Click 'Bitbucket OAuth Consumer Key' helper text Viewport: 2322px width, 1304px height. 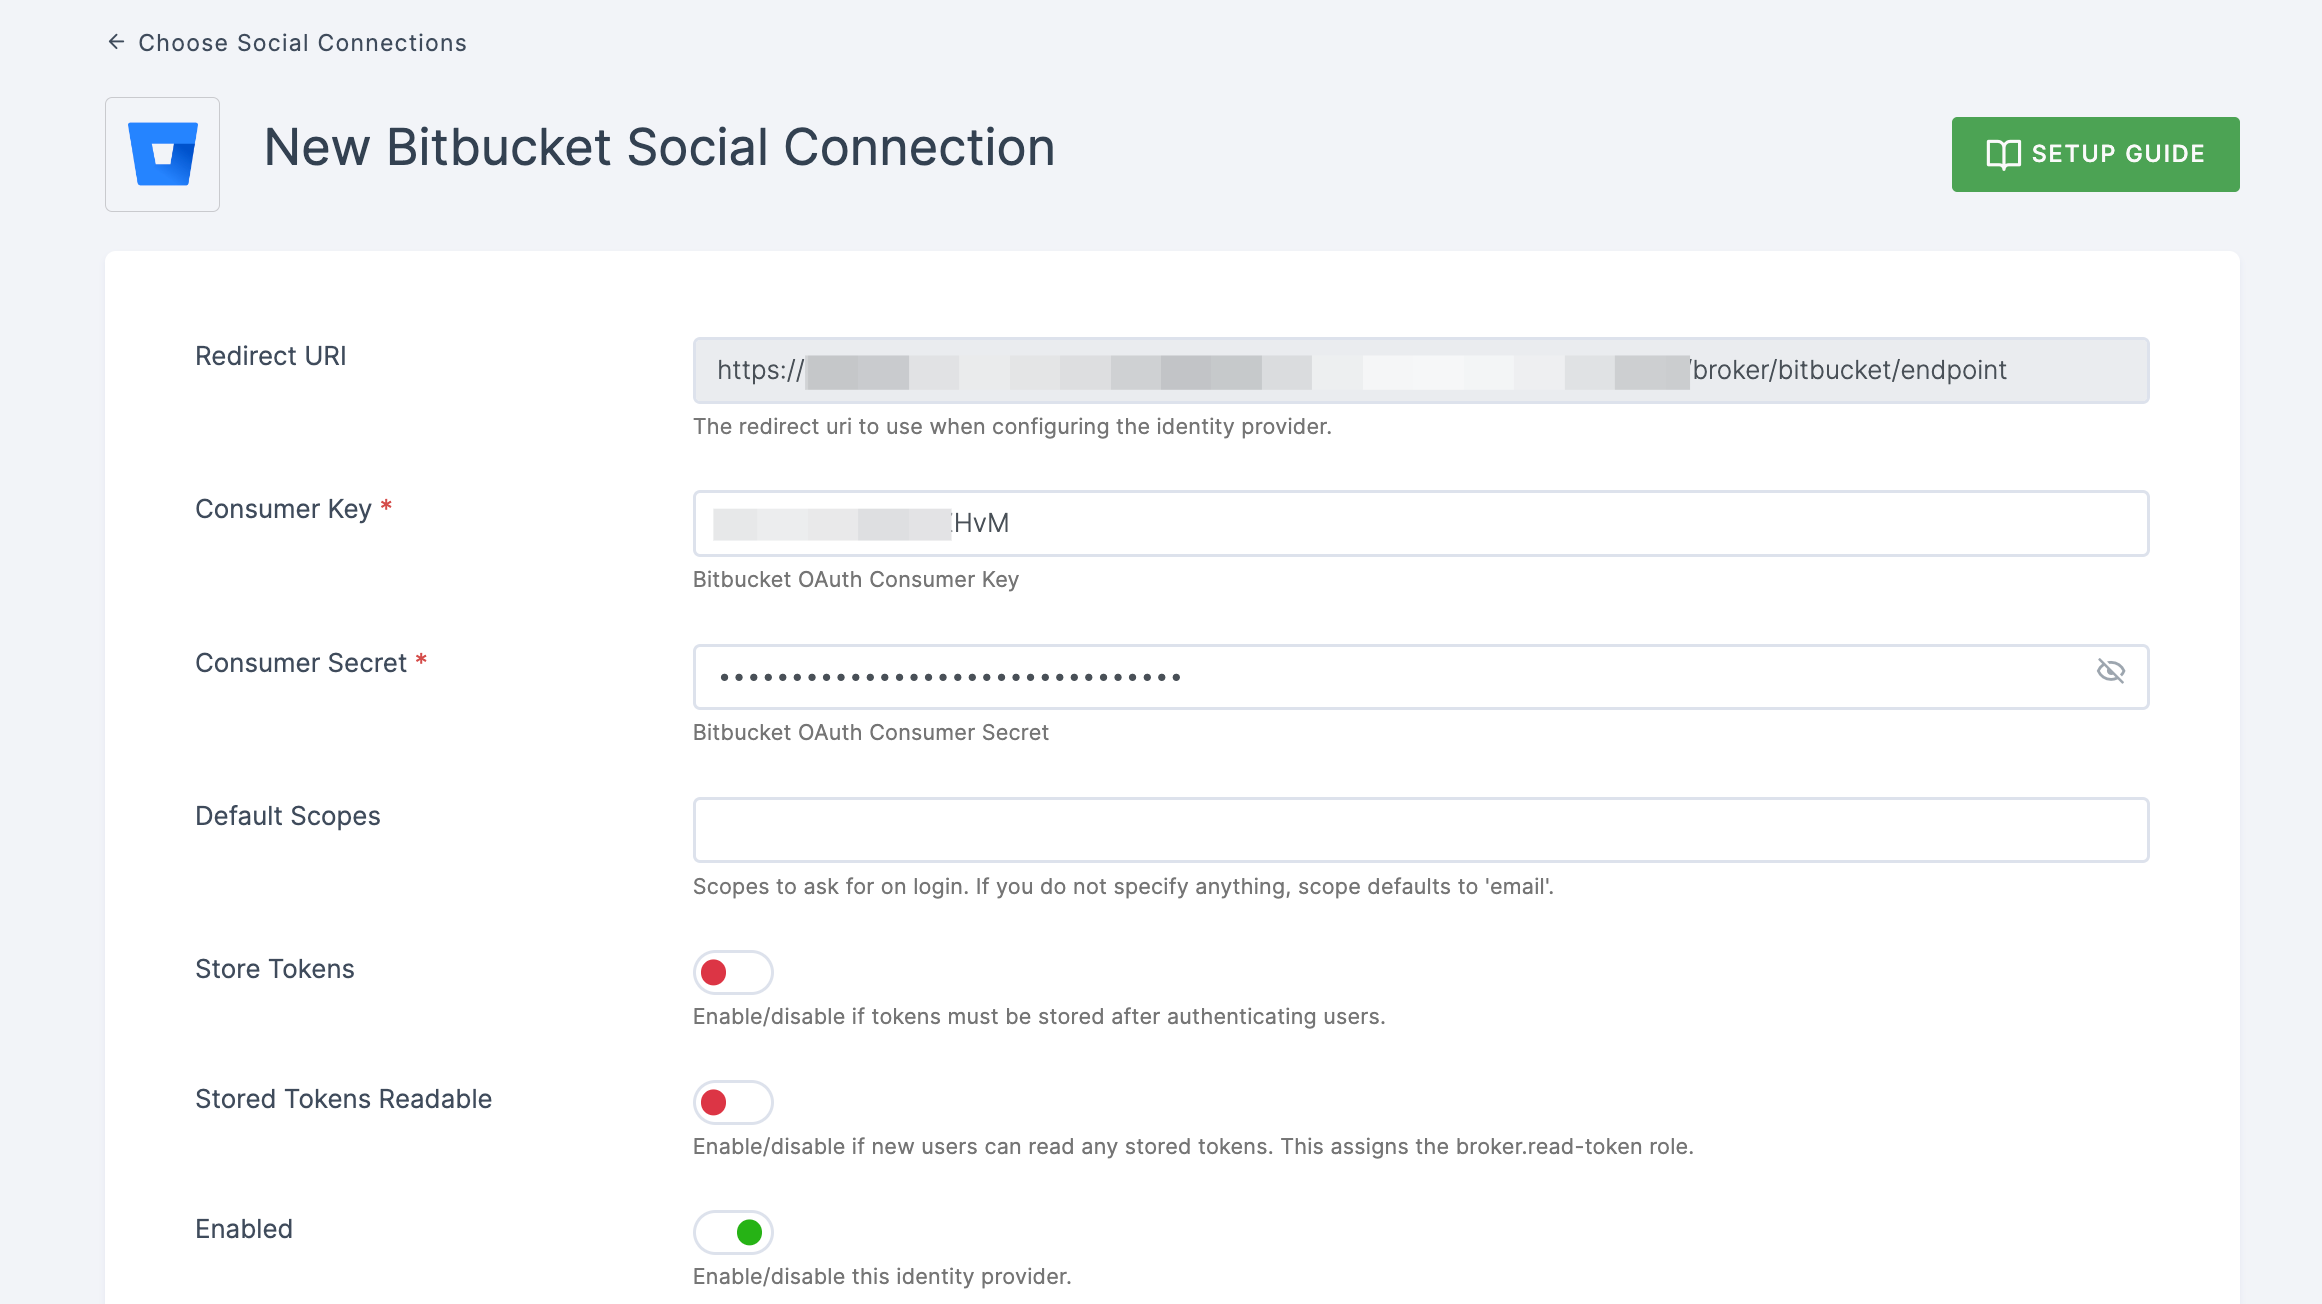[856, 579]
